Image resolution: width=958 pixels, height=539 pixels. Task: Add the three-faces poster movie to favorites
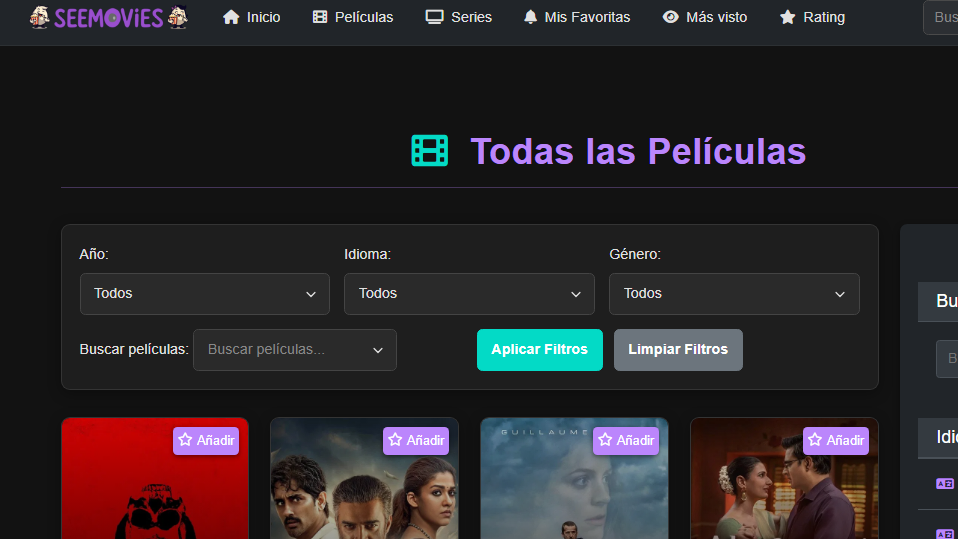[416, 441]
